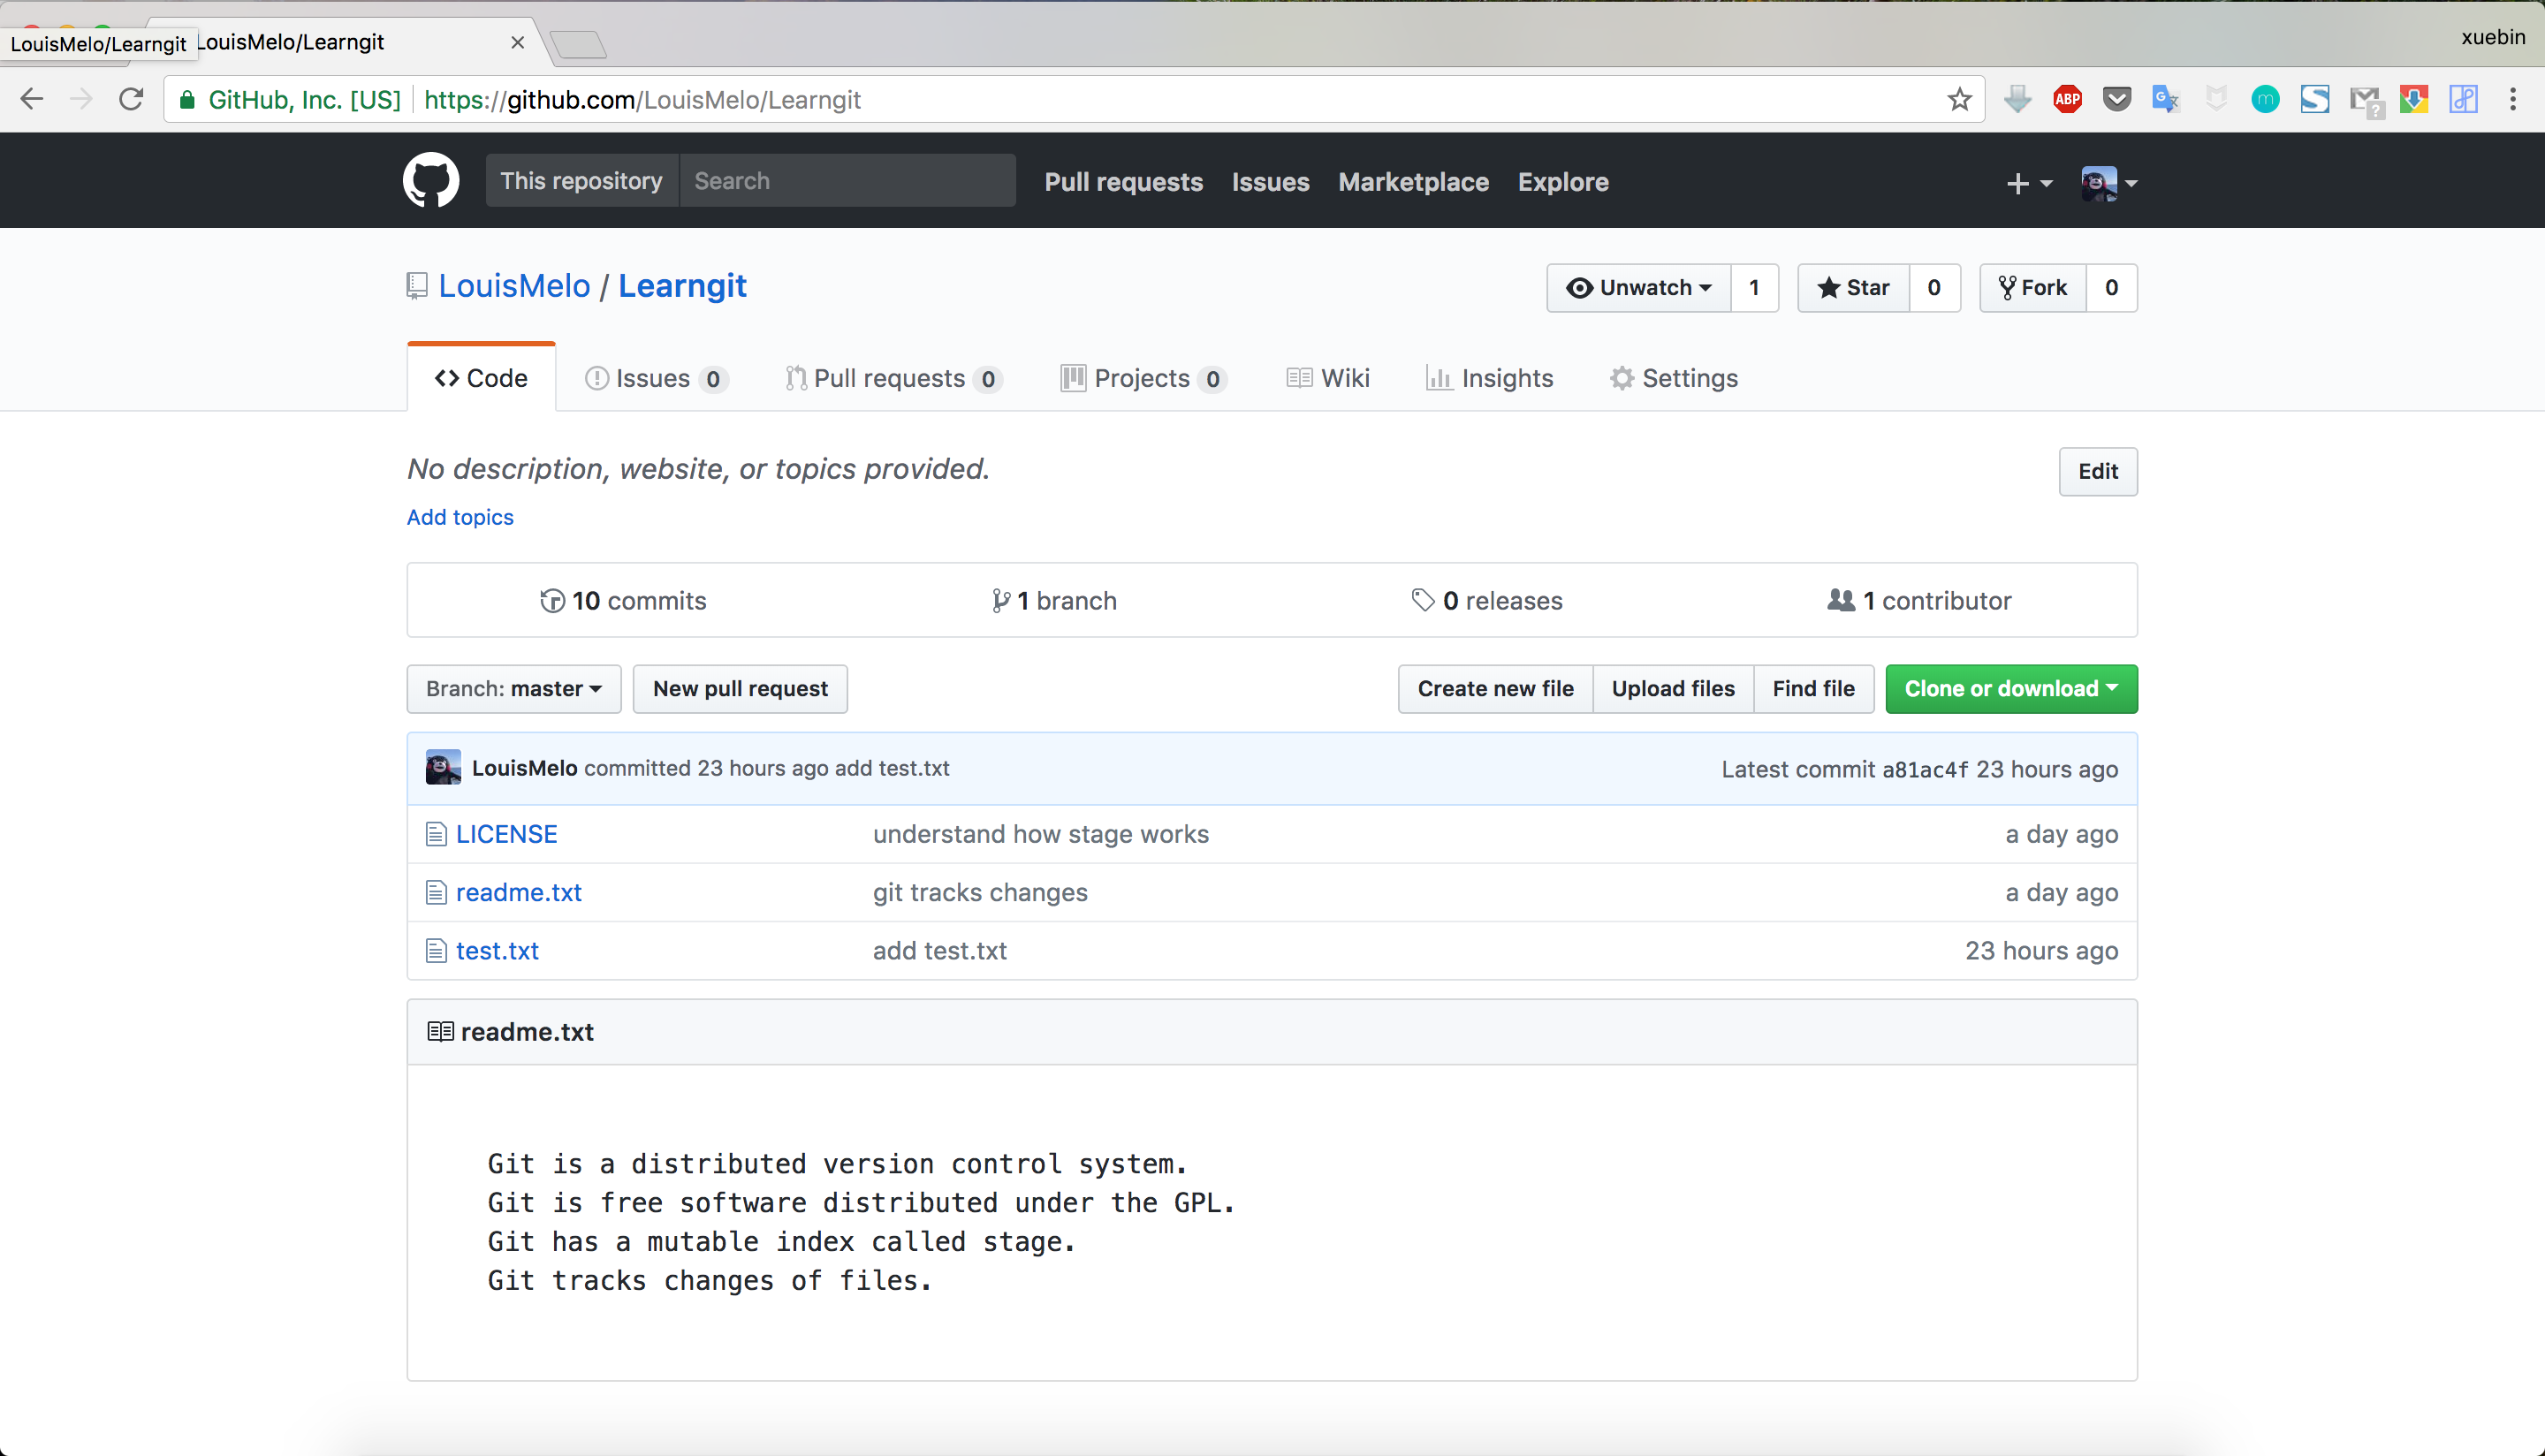Click Create new file button
This screenshot has width=2545, height=1456.
point(1495,689)
